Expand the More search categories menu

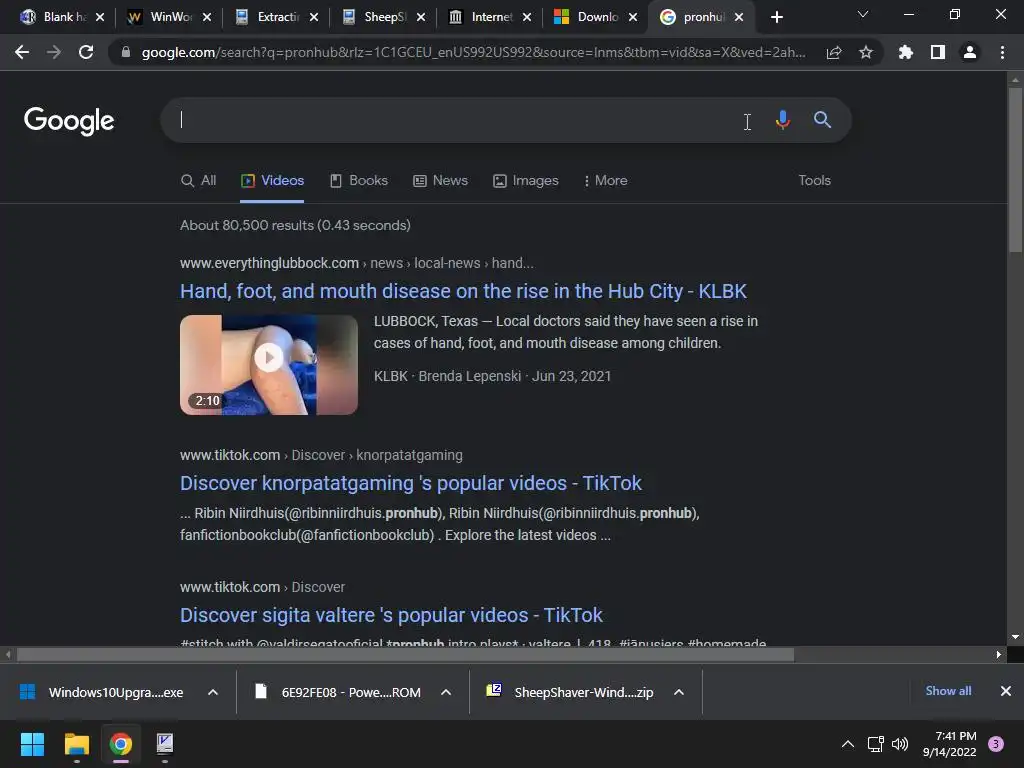coord(605,181)
